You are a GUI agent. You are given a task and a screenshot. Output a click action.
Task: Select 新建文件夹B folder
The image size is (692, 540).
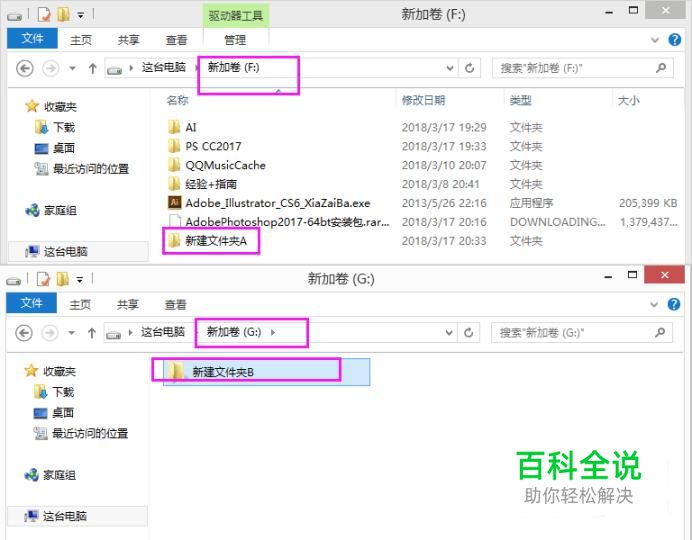[267, 372]
